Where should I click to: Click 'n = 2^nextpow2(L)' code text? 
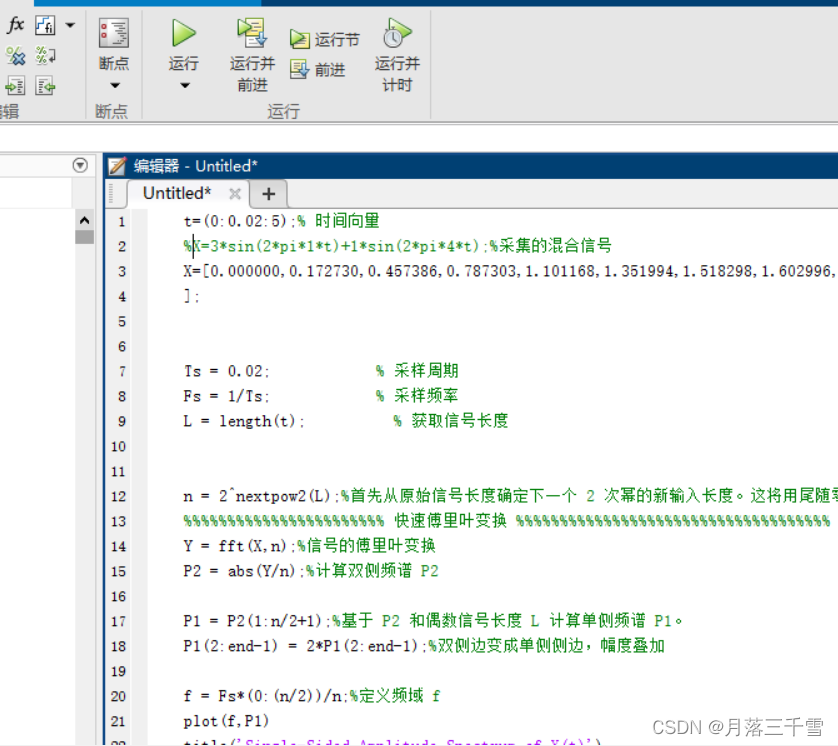point(257,496)
